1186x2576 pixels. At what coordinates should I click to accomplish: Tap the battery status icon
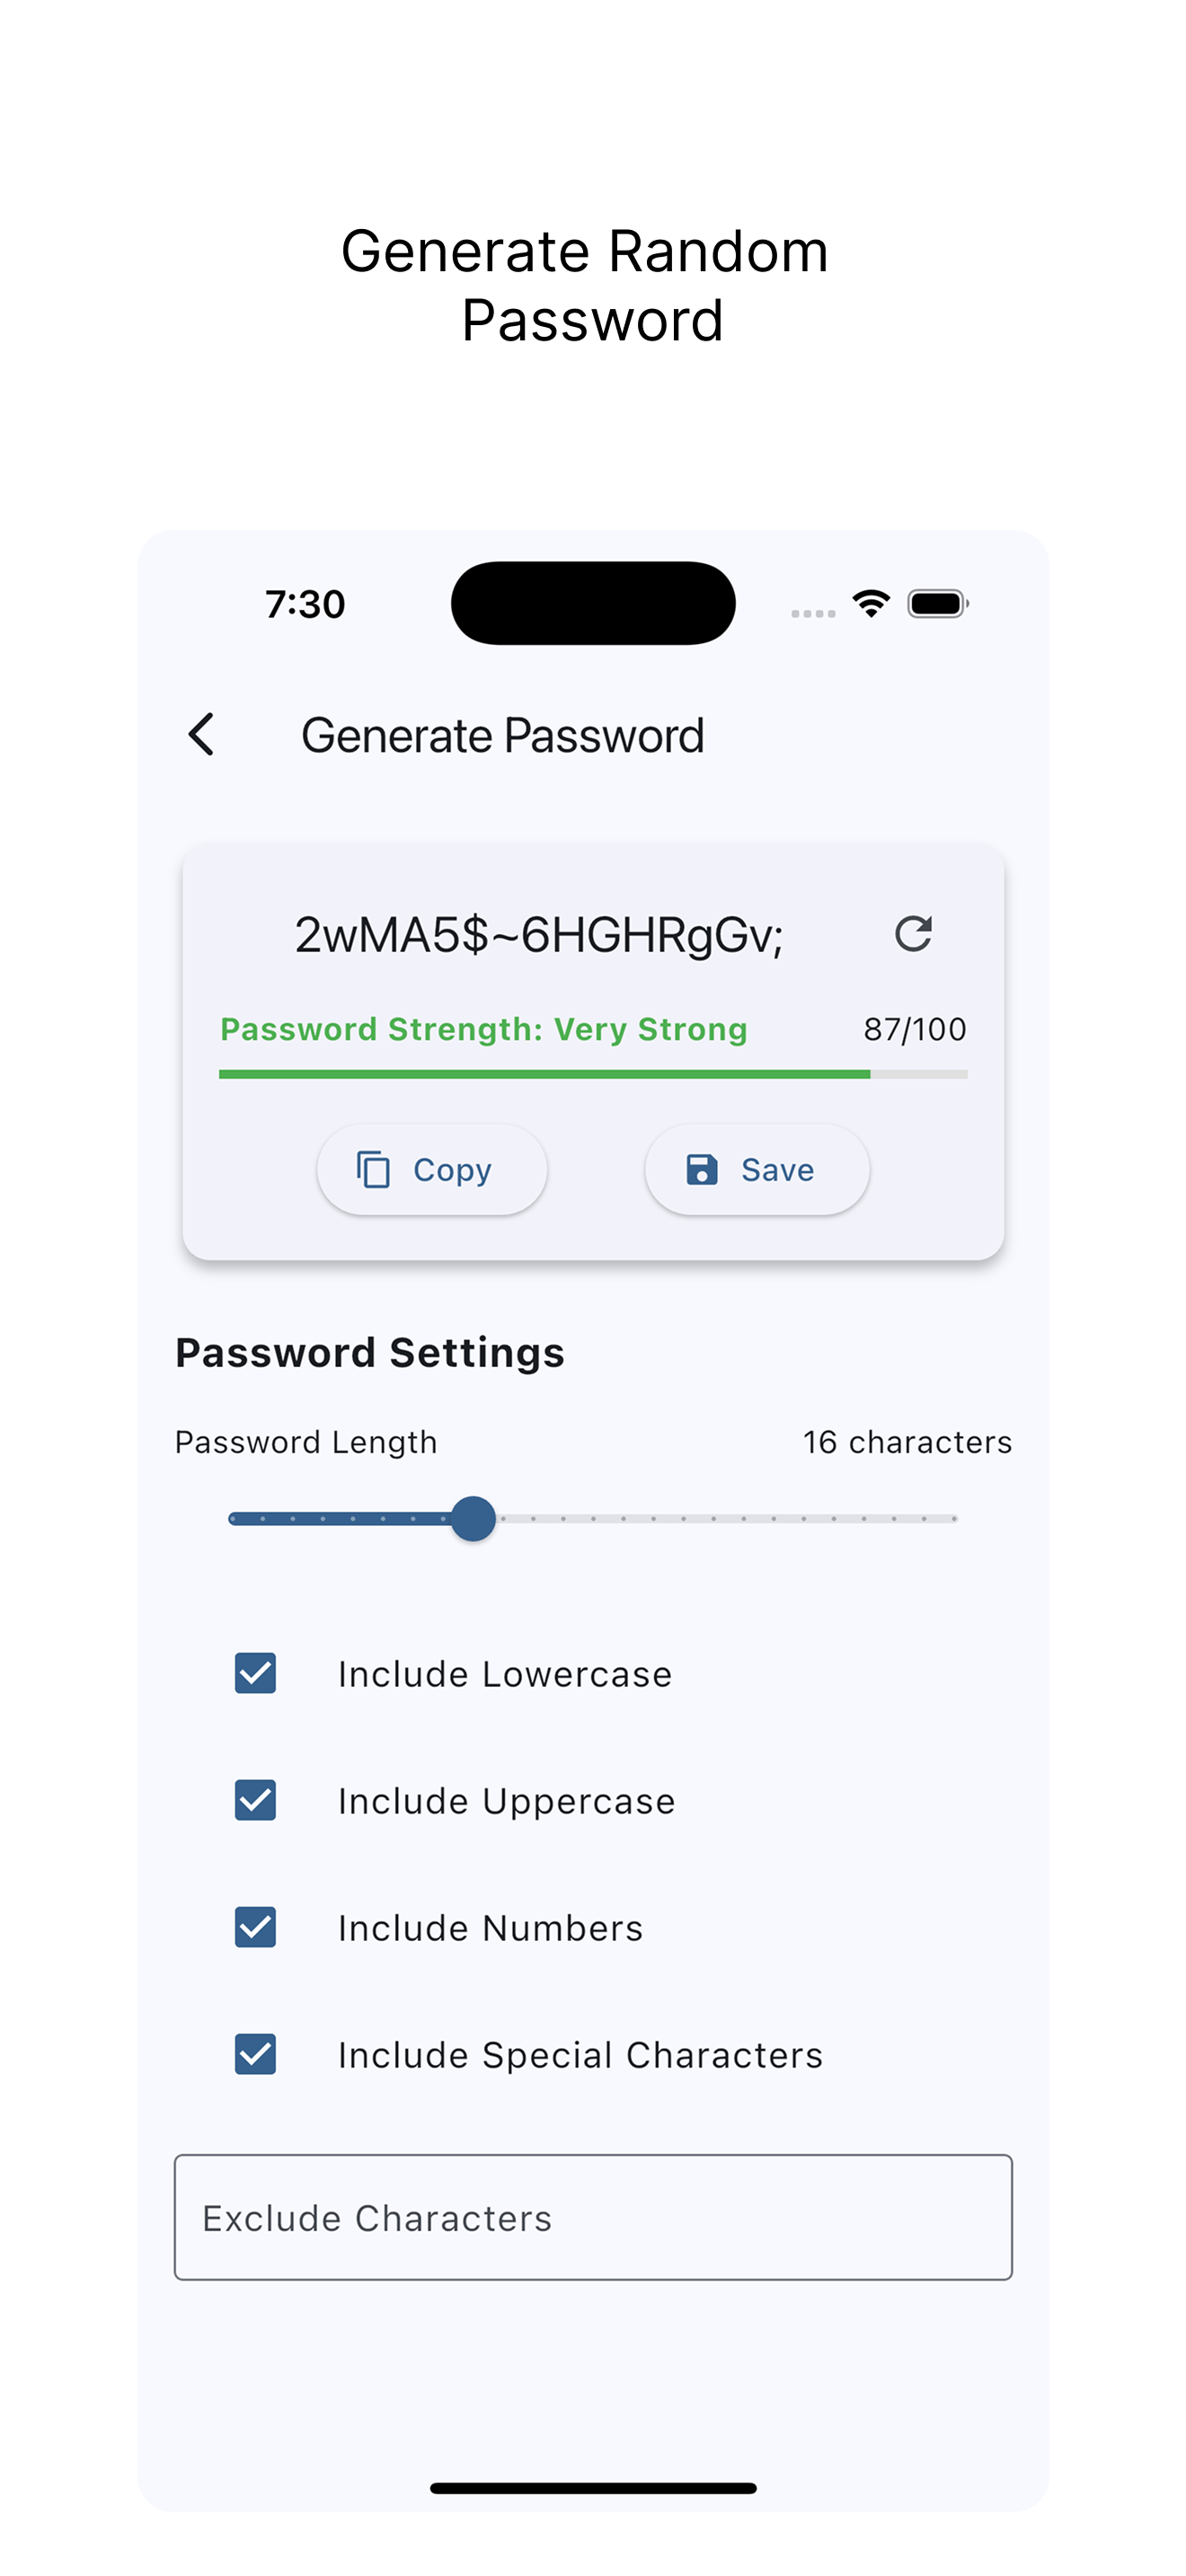(x=938, y=603)
